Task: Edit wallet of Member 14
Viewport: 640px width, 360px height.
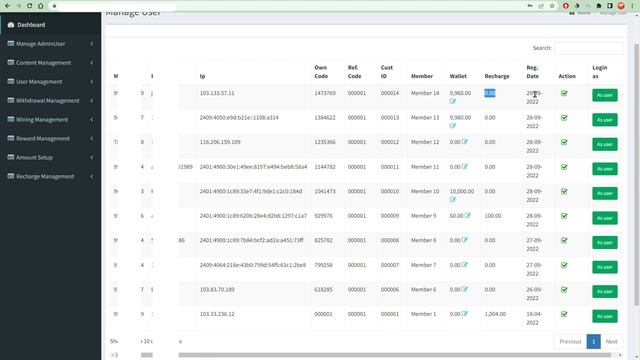Action: point(453,101)
